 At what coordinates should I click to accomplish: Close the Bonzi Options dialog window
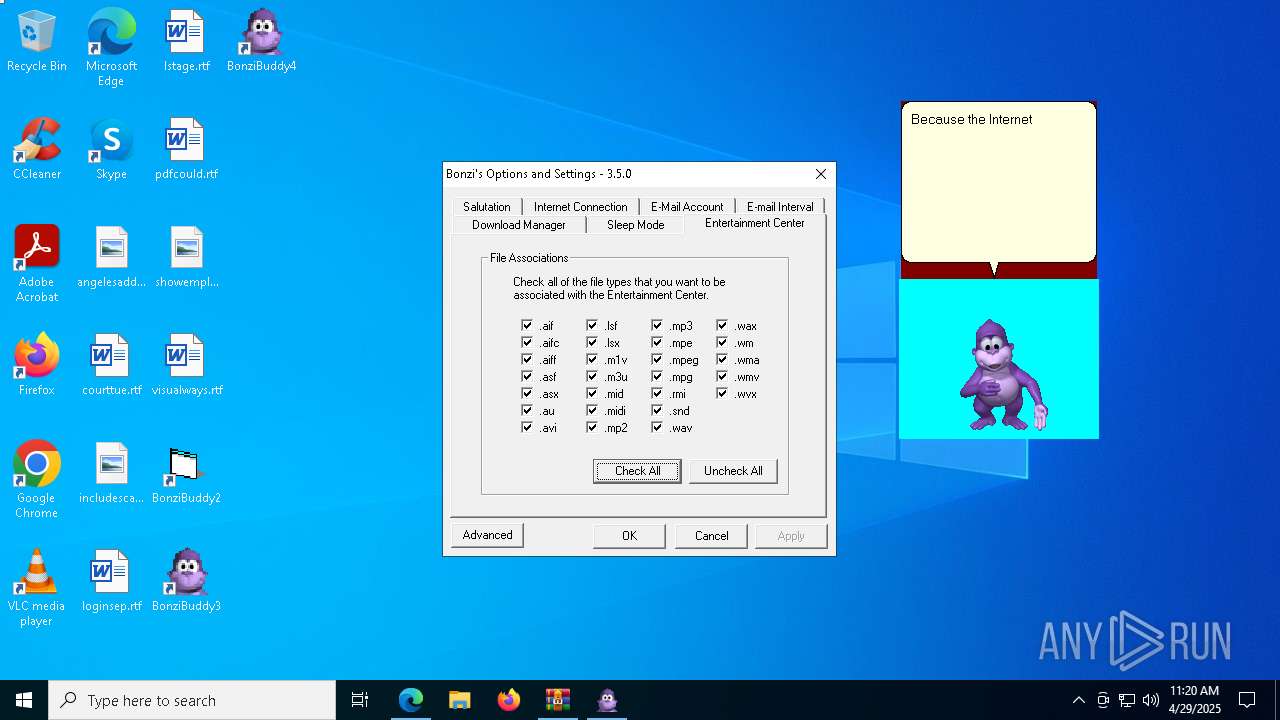[x=821, y=174]
